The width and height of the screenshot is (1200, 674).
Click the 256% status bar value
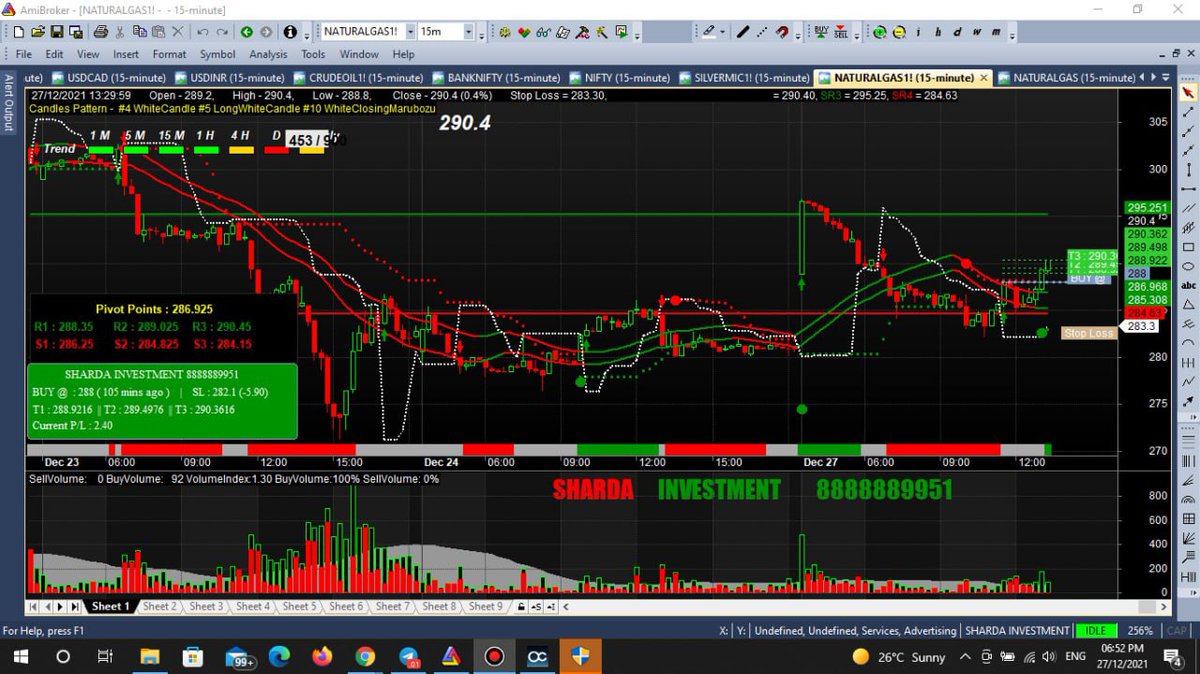(x=1142, y=631)
